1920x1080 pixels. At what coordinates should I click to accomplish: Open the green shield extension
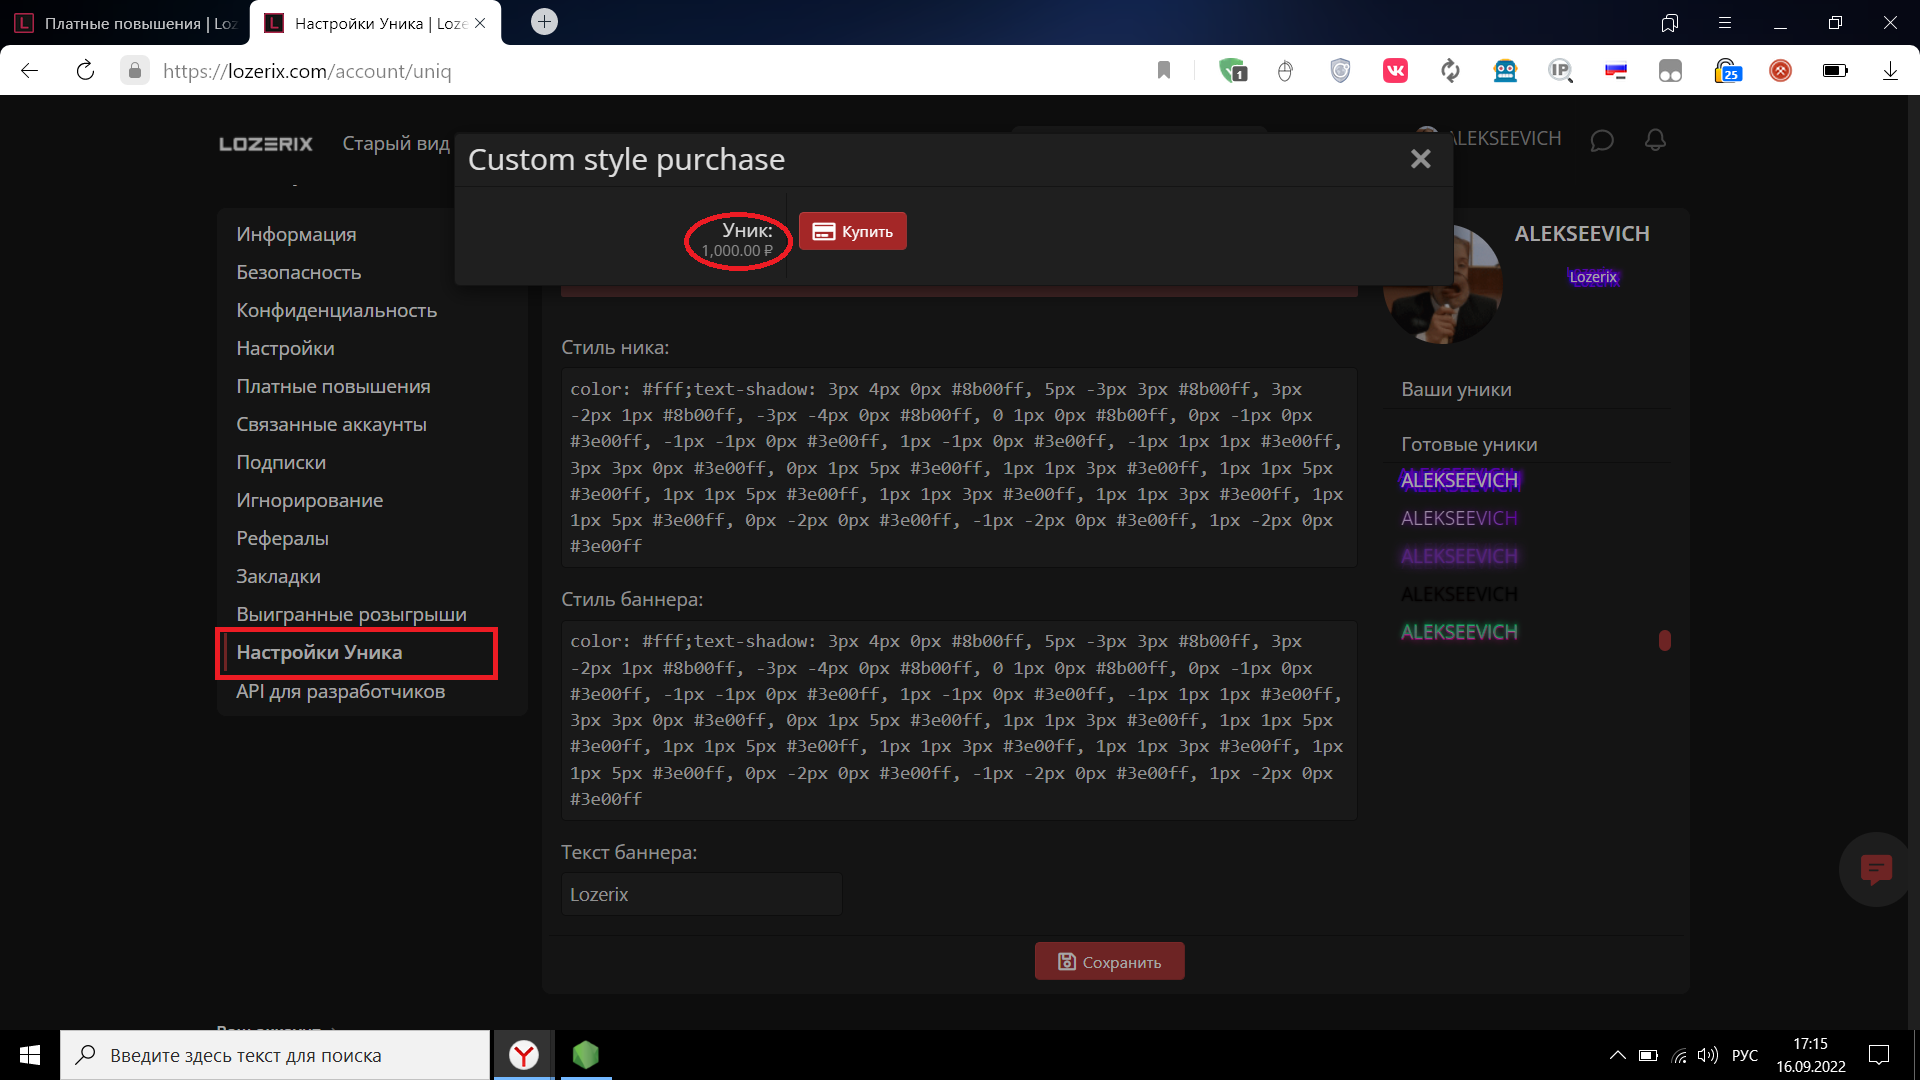tap(1233, 71)
